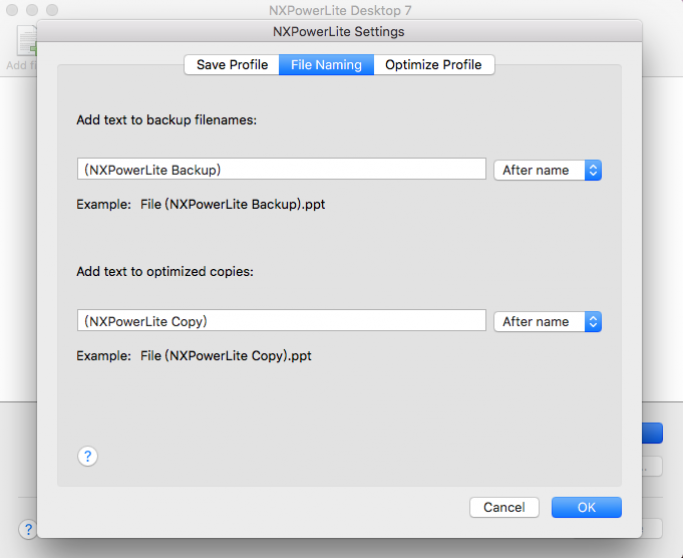Click the NXPowerLite Settings dialog title

(x=338, y=31)
